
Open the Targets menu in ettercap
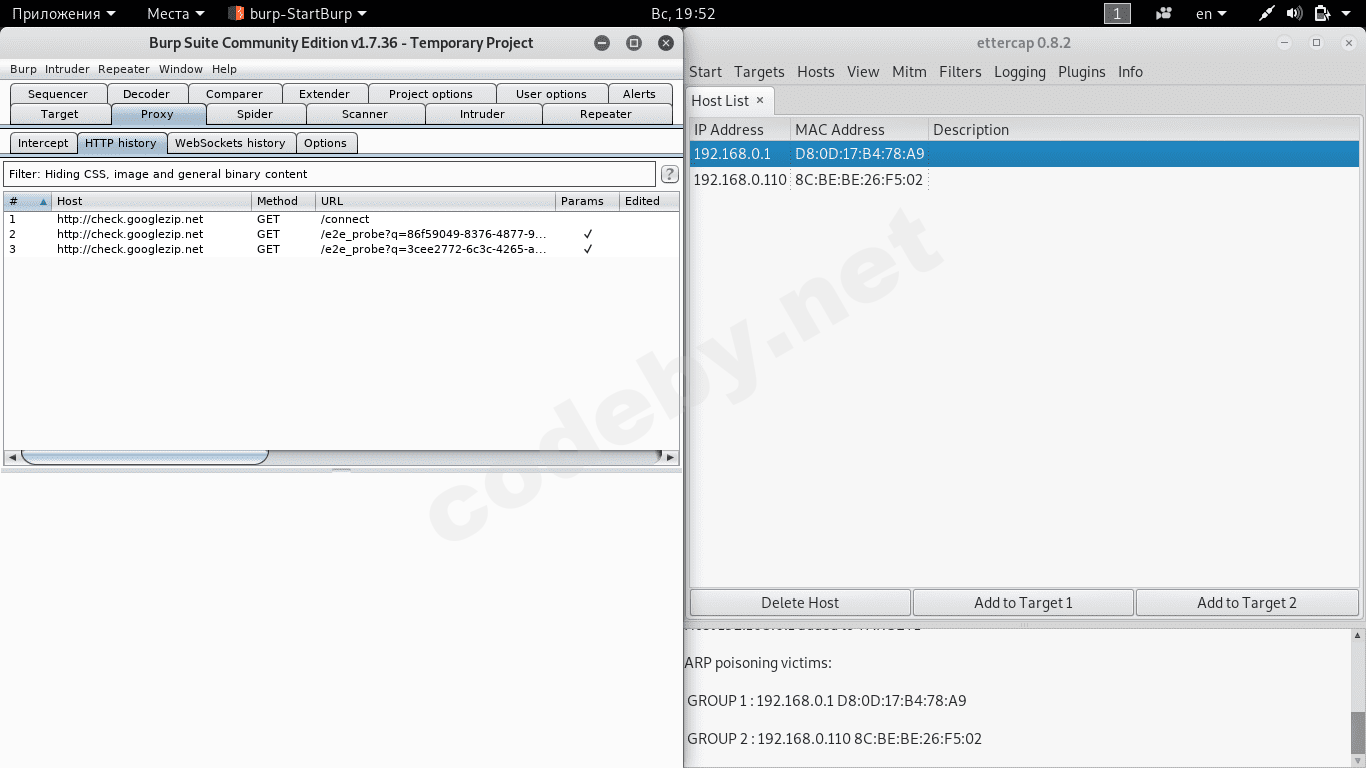pyautogui.click(x=759, y=72)
